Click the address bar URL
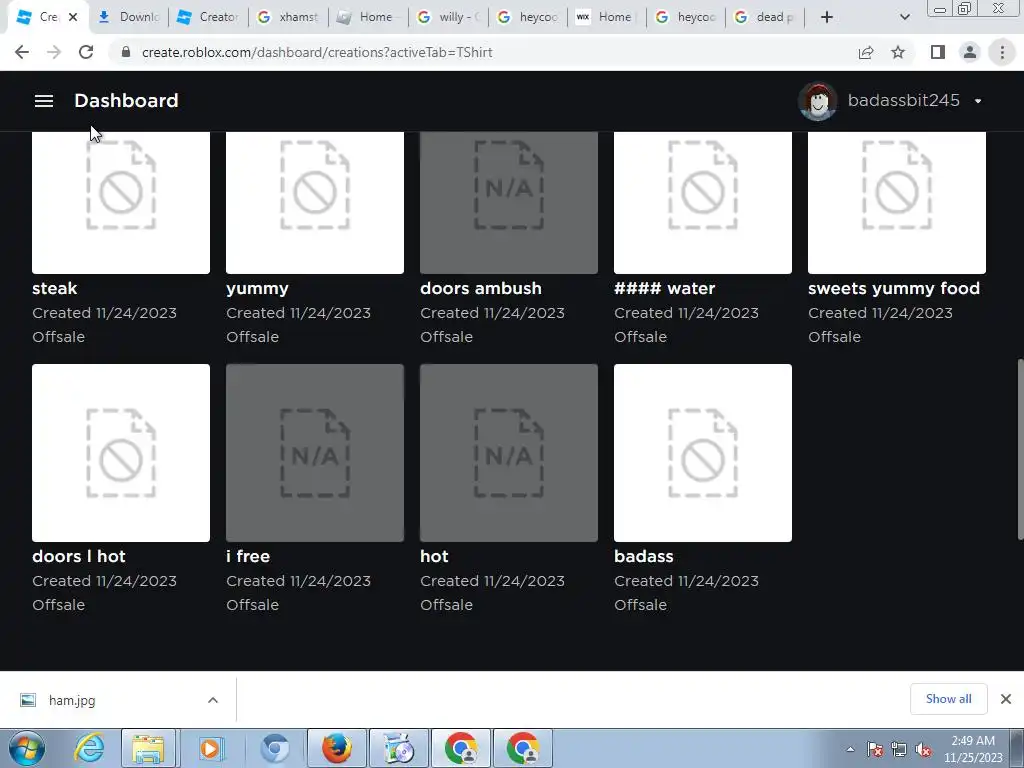The height and width of the screenshot is (768, 1024). click(317, 52)
